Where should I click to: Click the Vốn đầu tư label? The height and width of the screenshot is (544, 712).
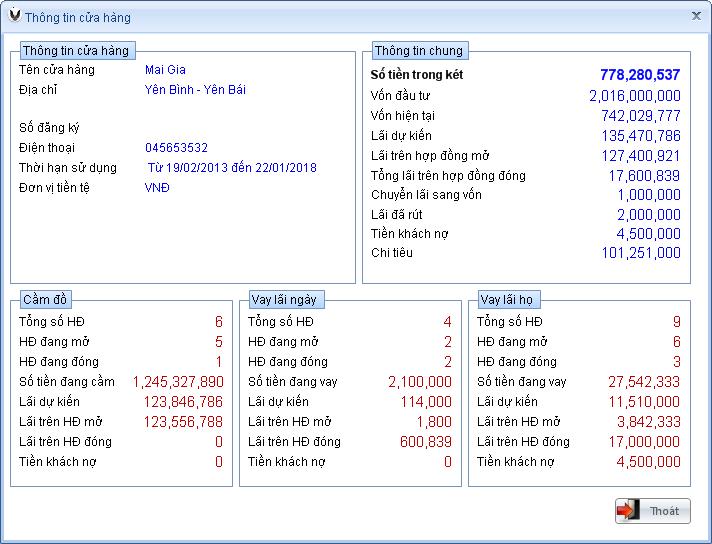click(400, 96)
